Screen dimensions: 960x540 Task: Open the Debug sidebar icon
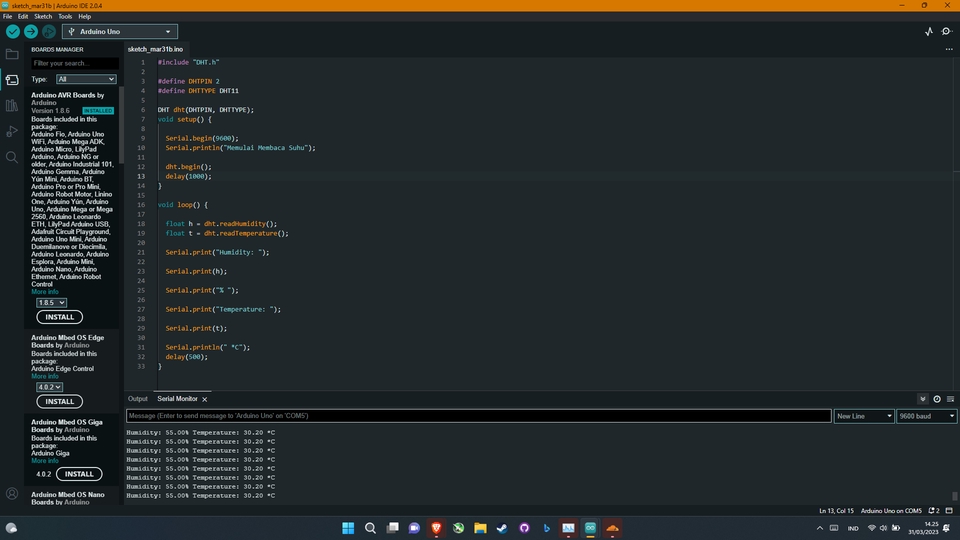[12, 131]
